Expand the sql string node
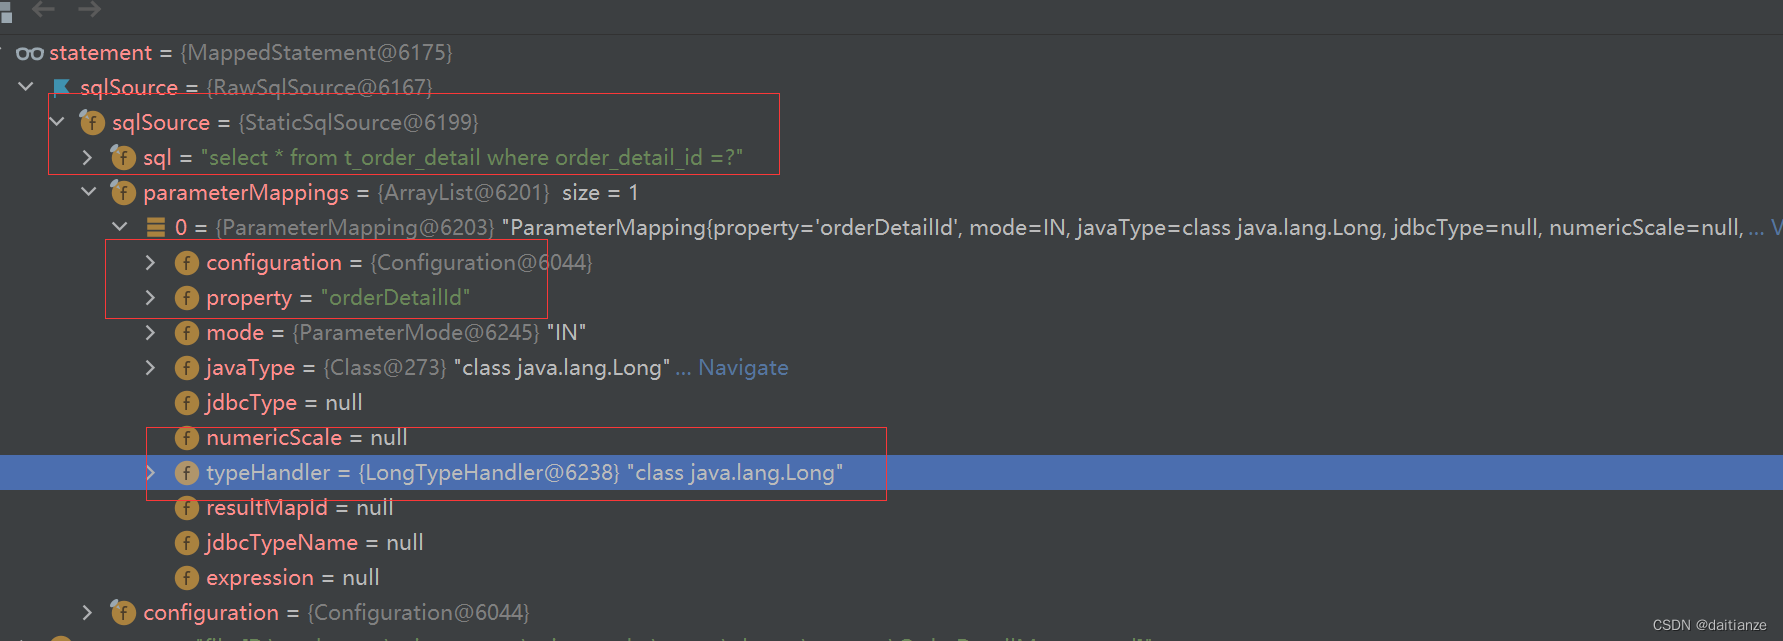 coord(87,157)
